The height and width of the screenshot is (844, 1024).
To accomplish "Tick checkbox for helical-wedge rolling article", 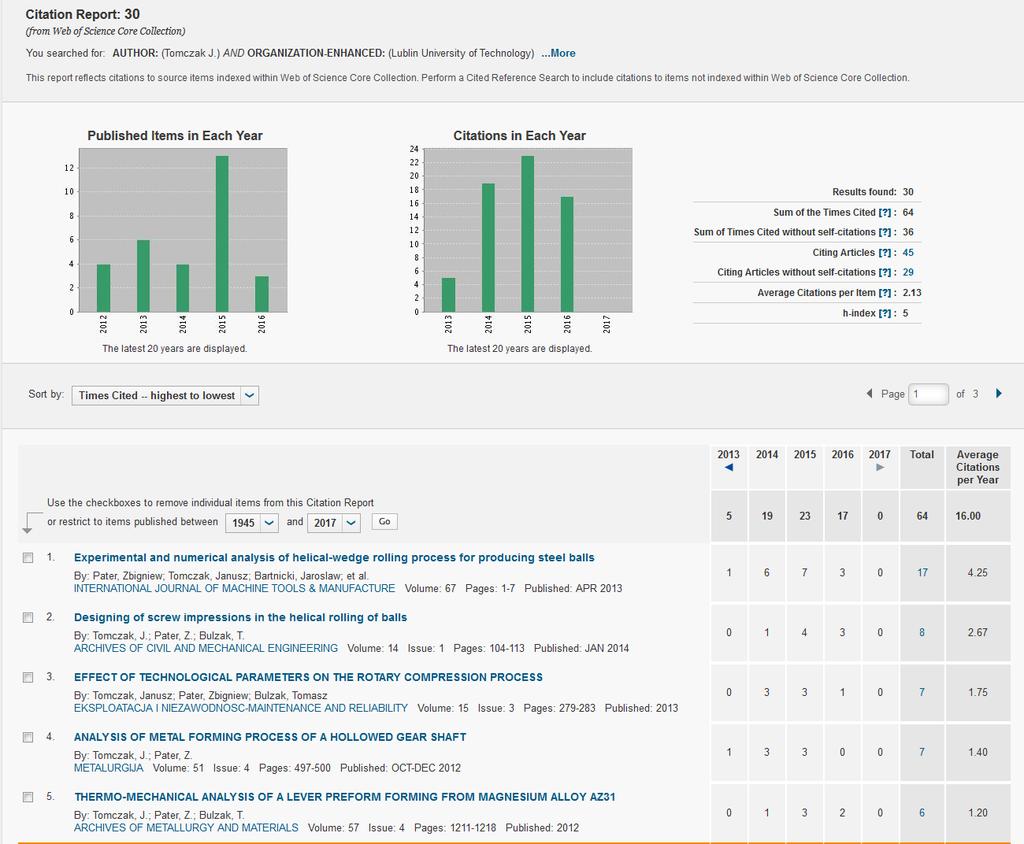I will [28, 558].
